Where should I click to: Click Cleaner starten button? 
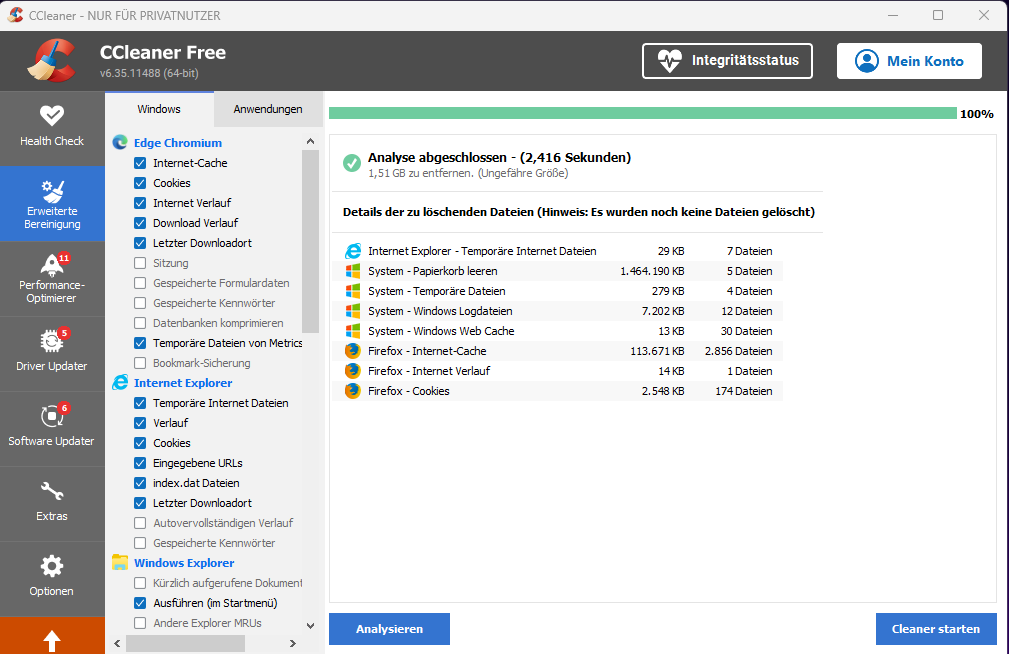click(x=936, y=629)
